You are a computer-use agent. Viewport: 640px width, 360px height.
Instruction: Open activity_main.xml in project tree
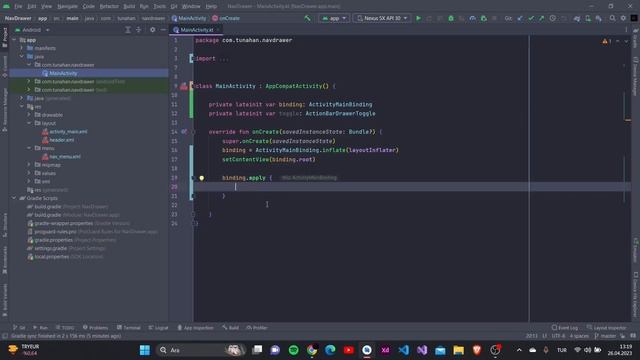(x=64, y=131)
